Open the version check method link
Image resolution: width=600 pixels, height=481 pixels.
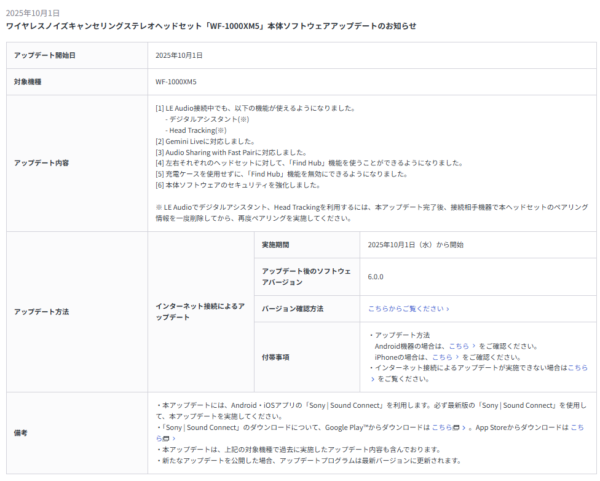tap(405, 309)
